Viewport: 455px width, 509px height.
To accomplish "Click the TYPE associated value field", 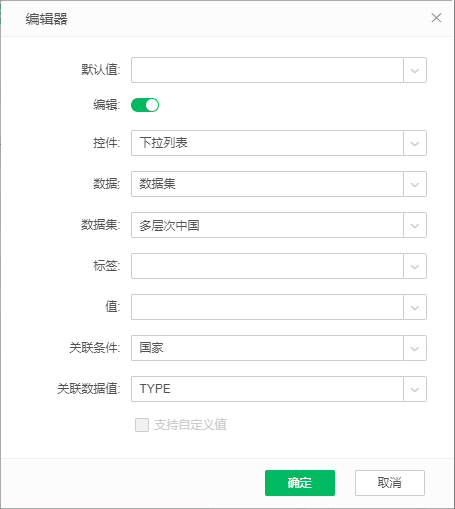I will click(x=267, y=389).
